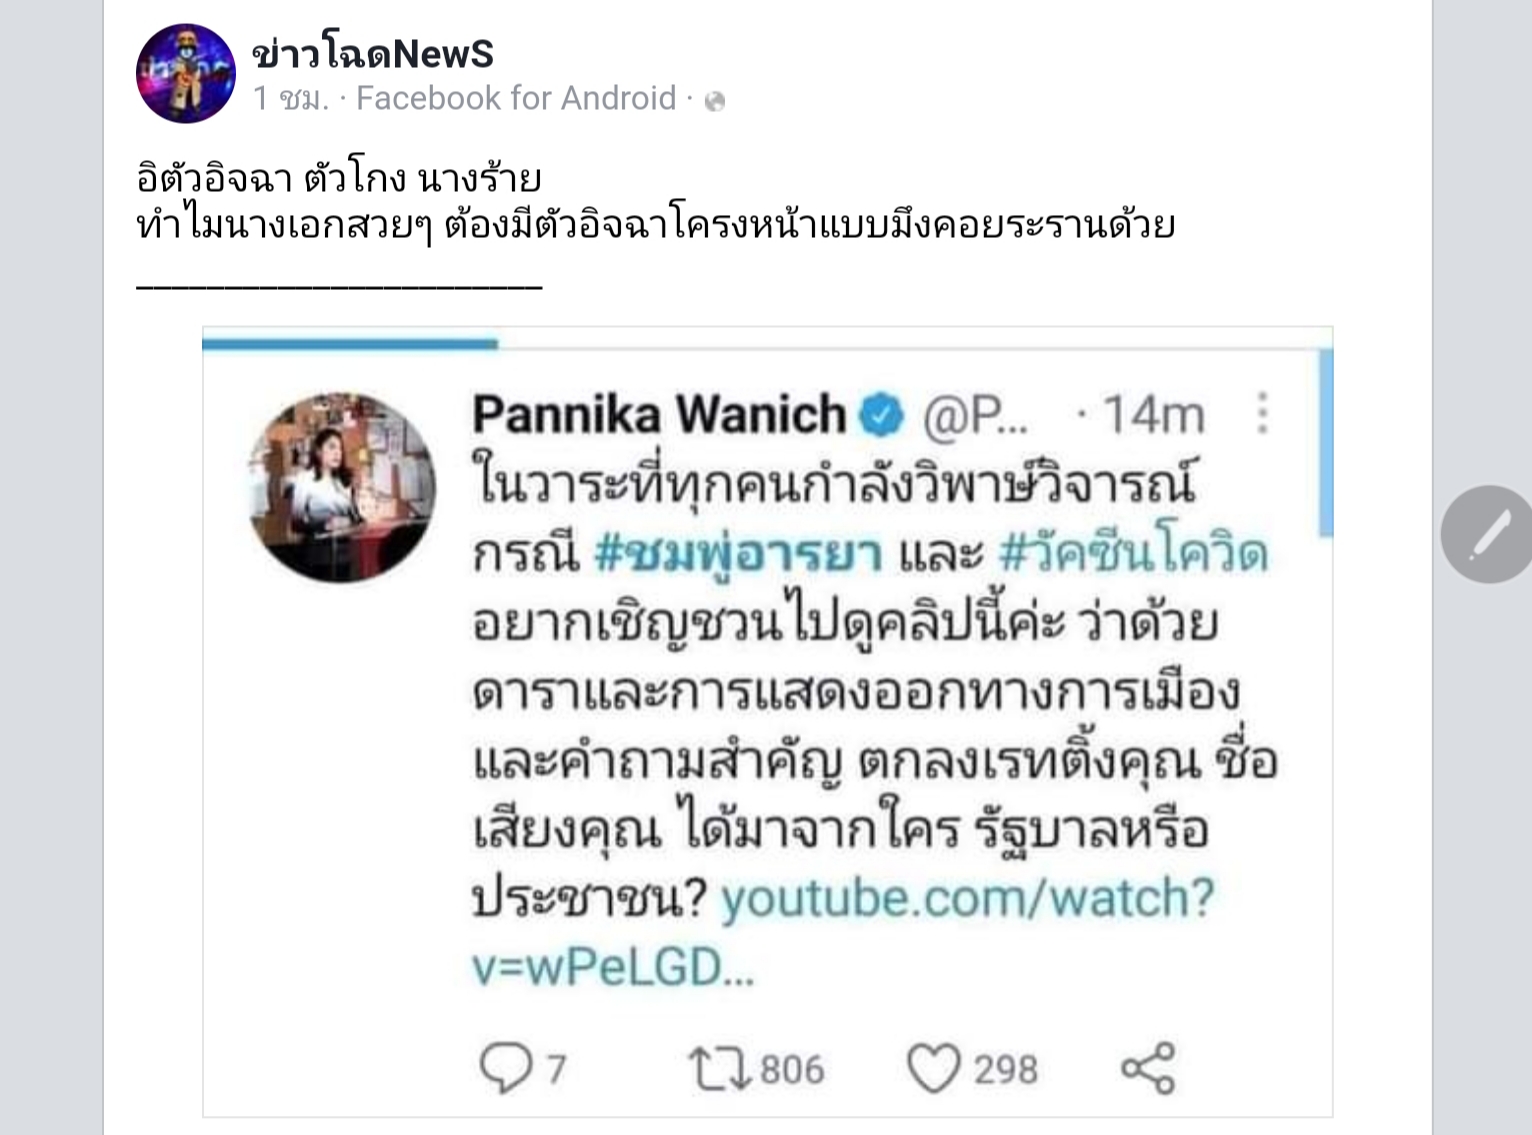Open the ข่าวโฉดNewS page profile picture
Image resolution: width=1532 pixels, height=1135 pixels.
tap(186, 74)
